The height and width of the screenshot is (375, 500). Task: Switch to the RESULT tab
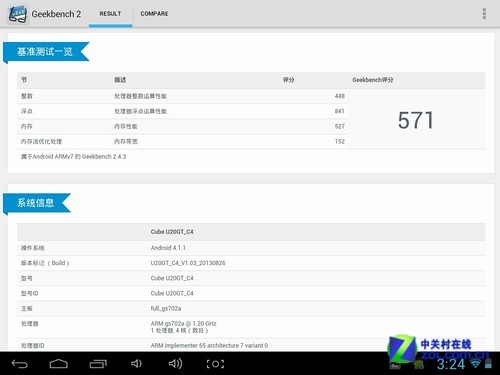click(x=110, y=14)
